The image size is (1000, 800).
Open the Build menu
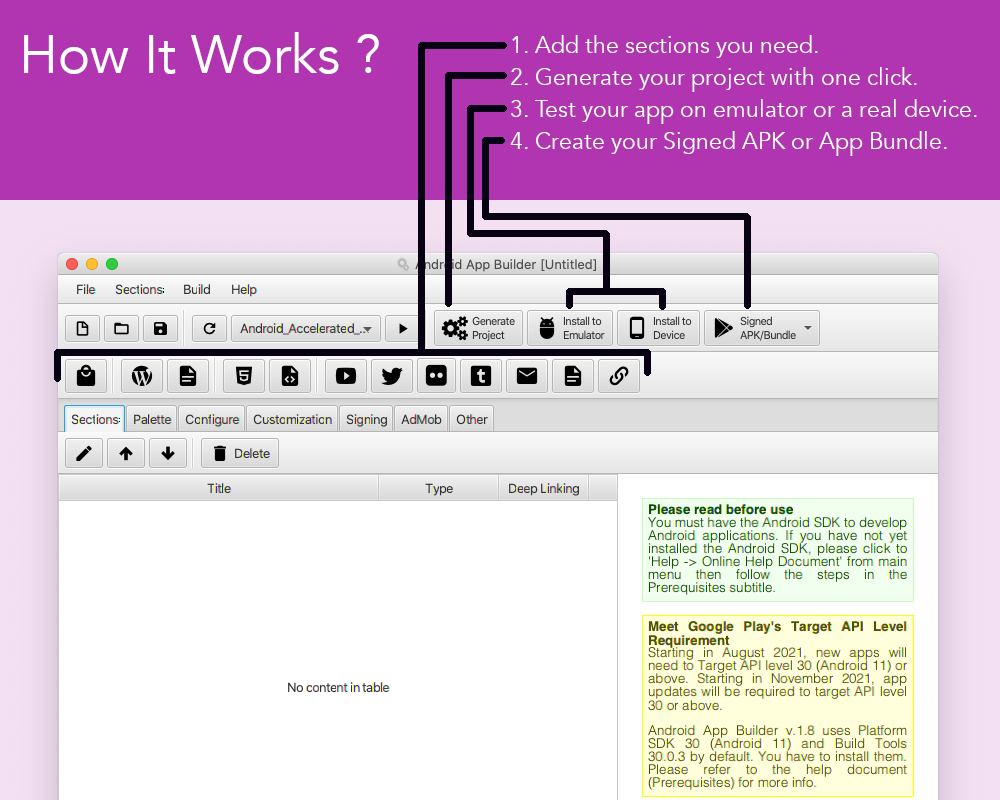(196, 290)
